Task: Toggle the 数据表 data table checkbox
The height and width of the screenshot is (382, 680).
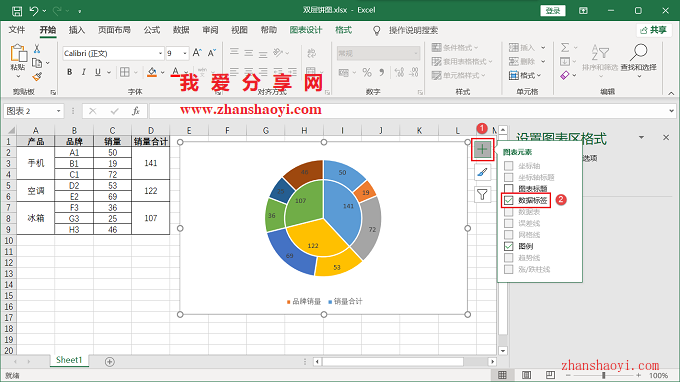Action: pos(509,212)
